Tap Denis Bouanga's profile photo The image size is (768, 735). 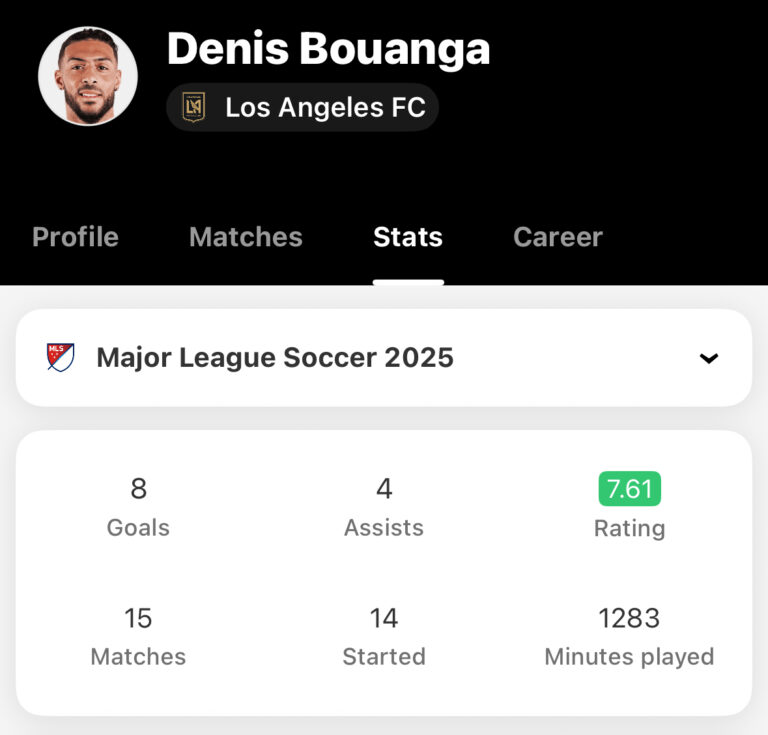click(88, 76)
